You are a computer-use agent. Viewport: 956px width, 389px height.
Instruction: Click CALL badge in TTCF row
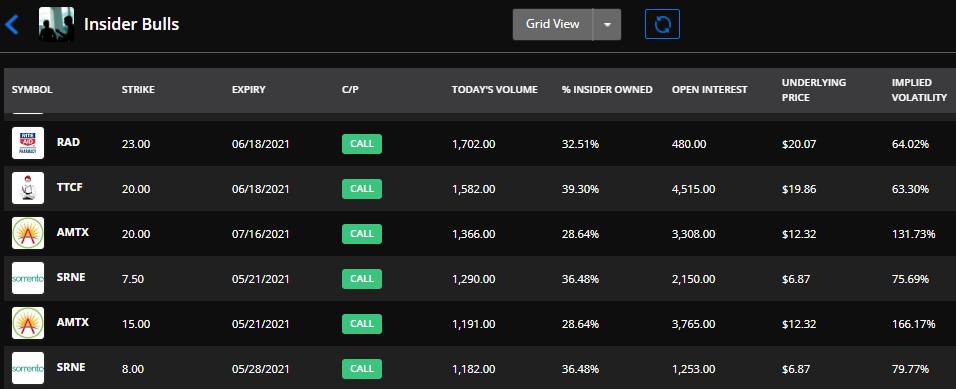pos(362,189)
